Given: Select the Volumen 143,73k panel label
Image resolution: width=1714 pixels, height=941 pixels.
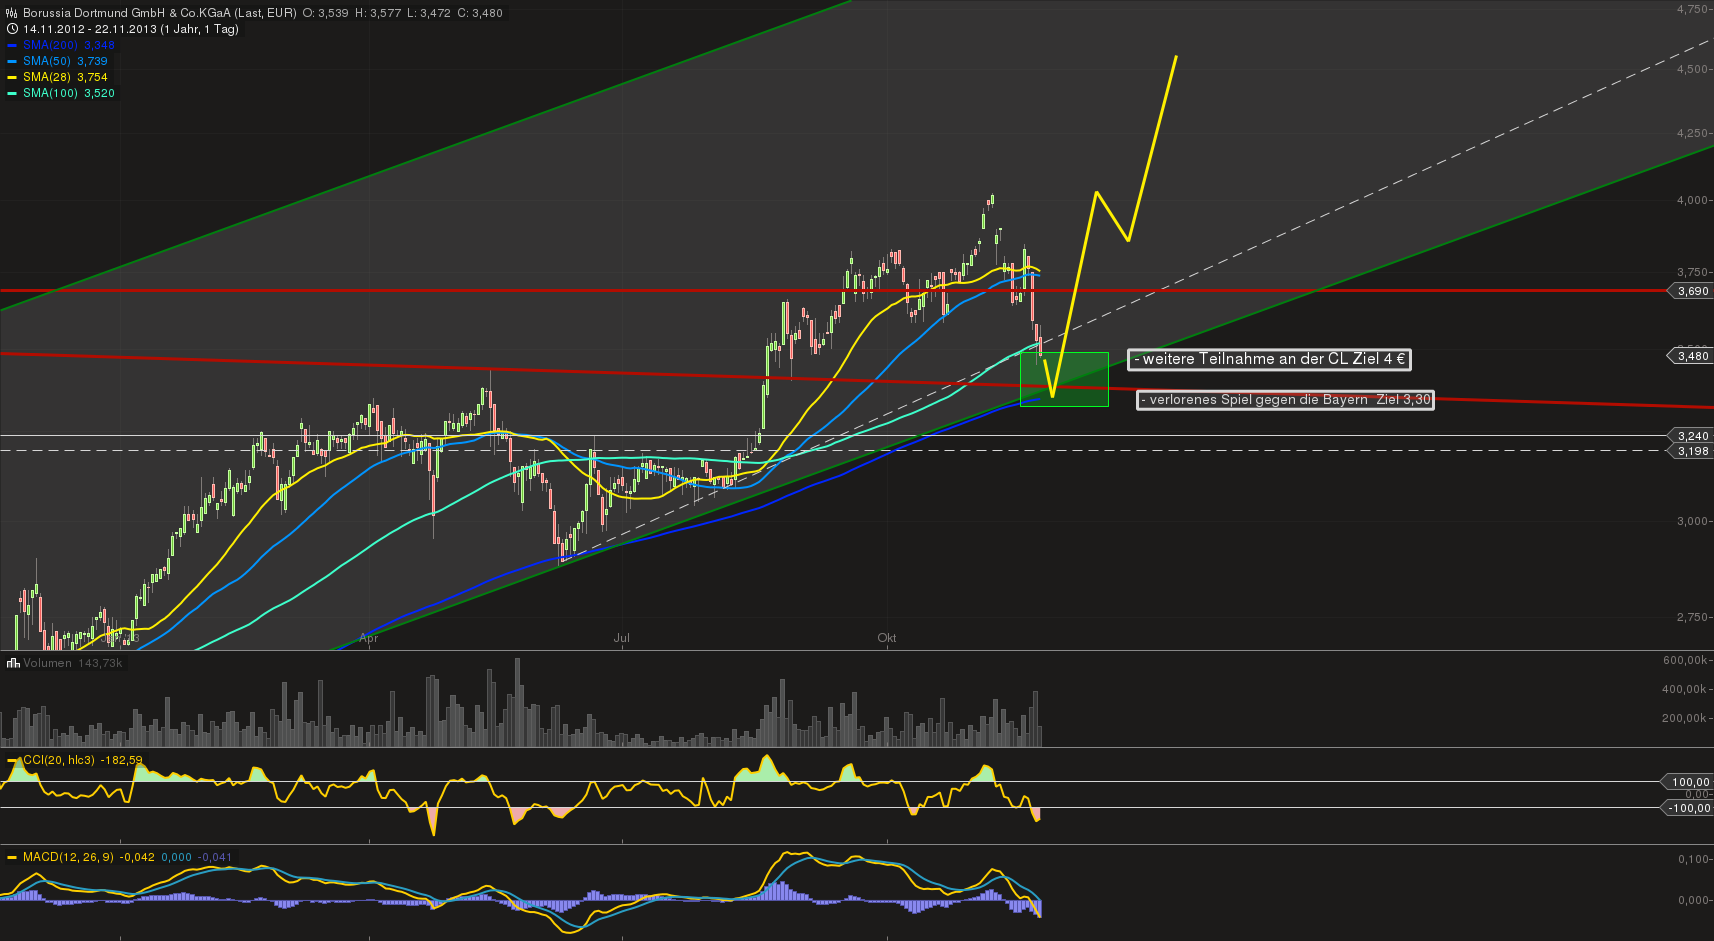Looking at the screenshot, I should (73, 663).
